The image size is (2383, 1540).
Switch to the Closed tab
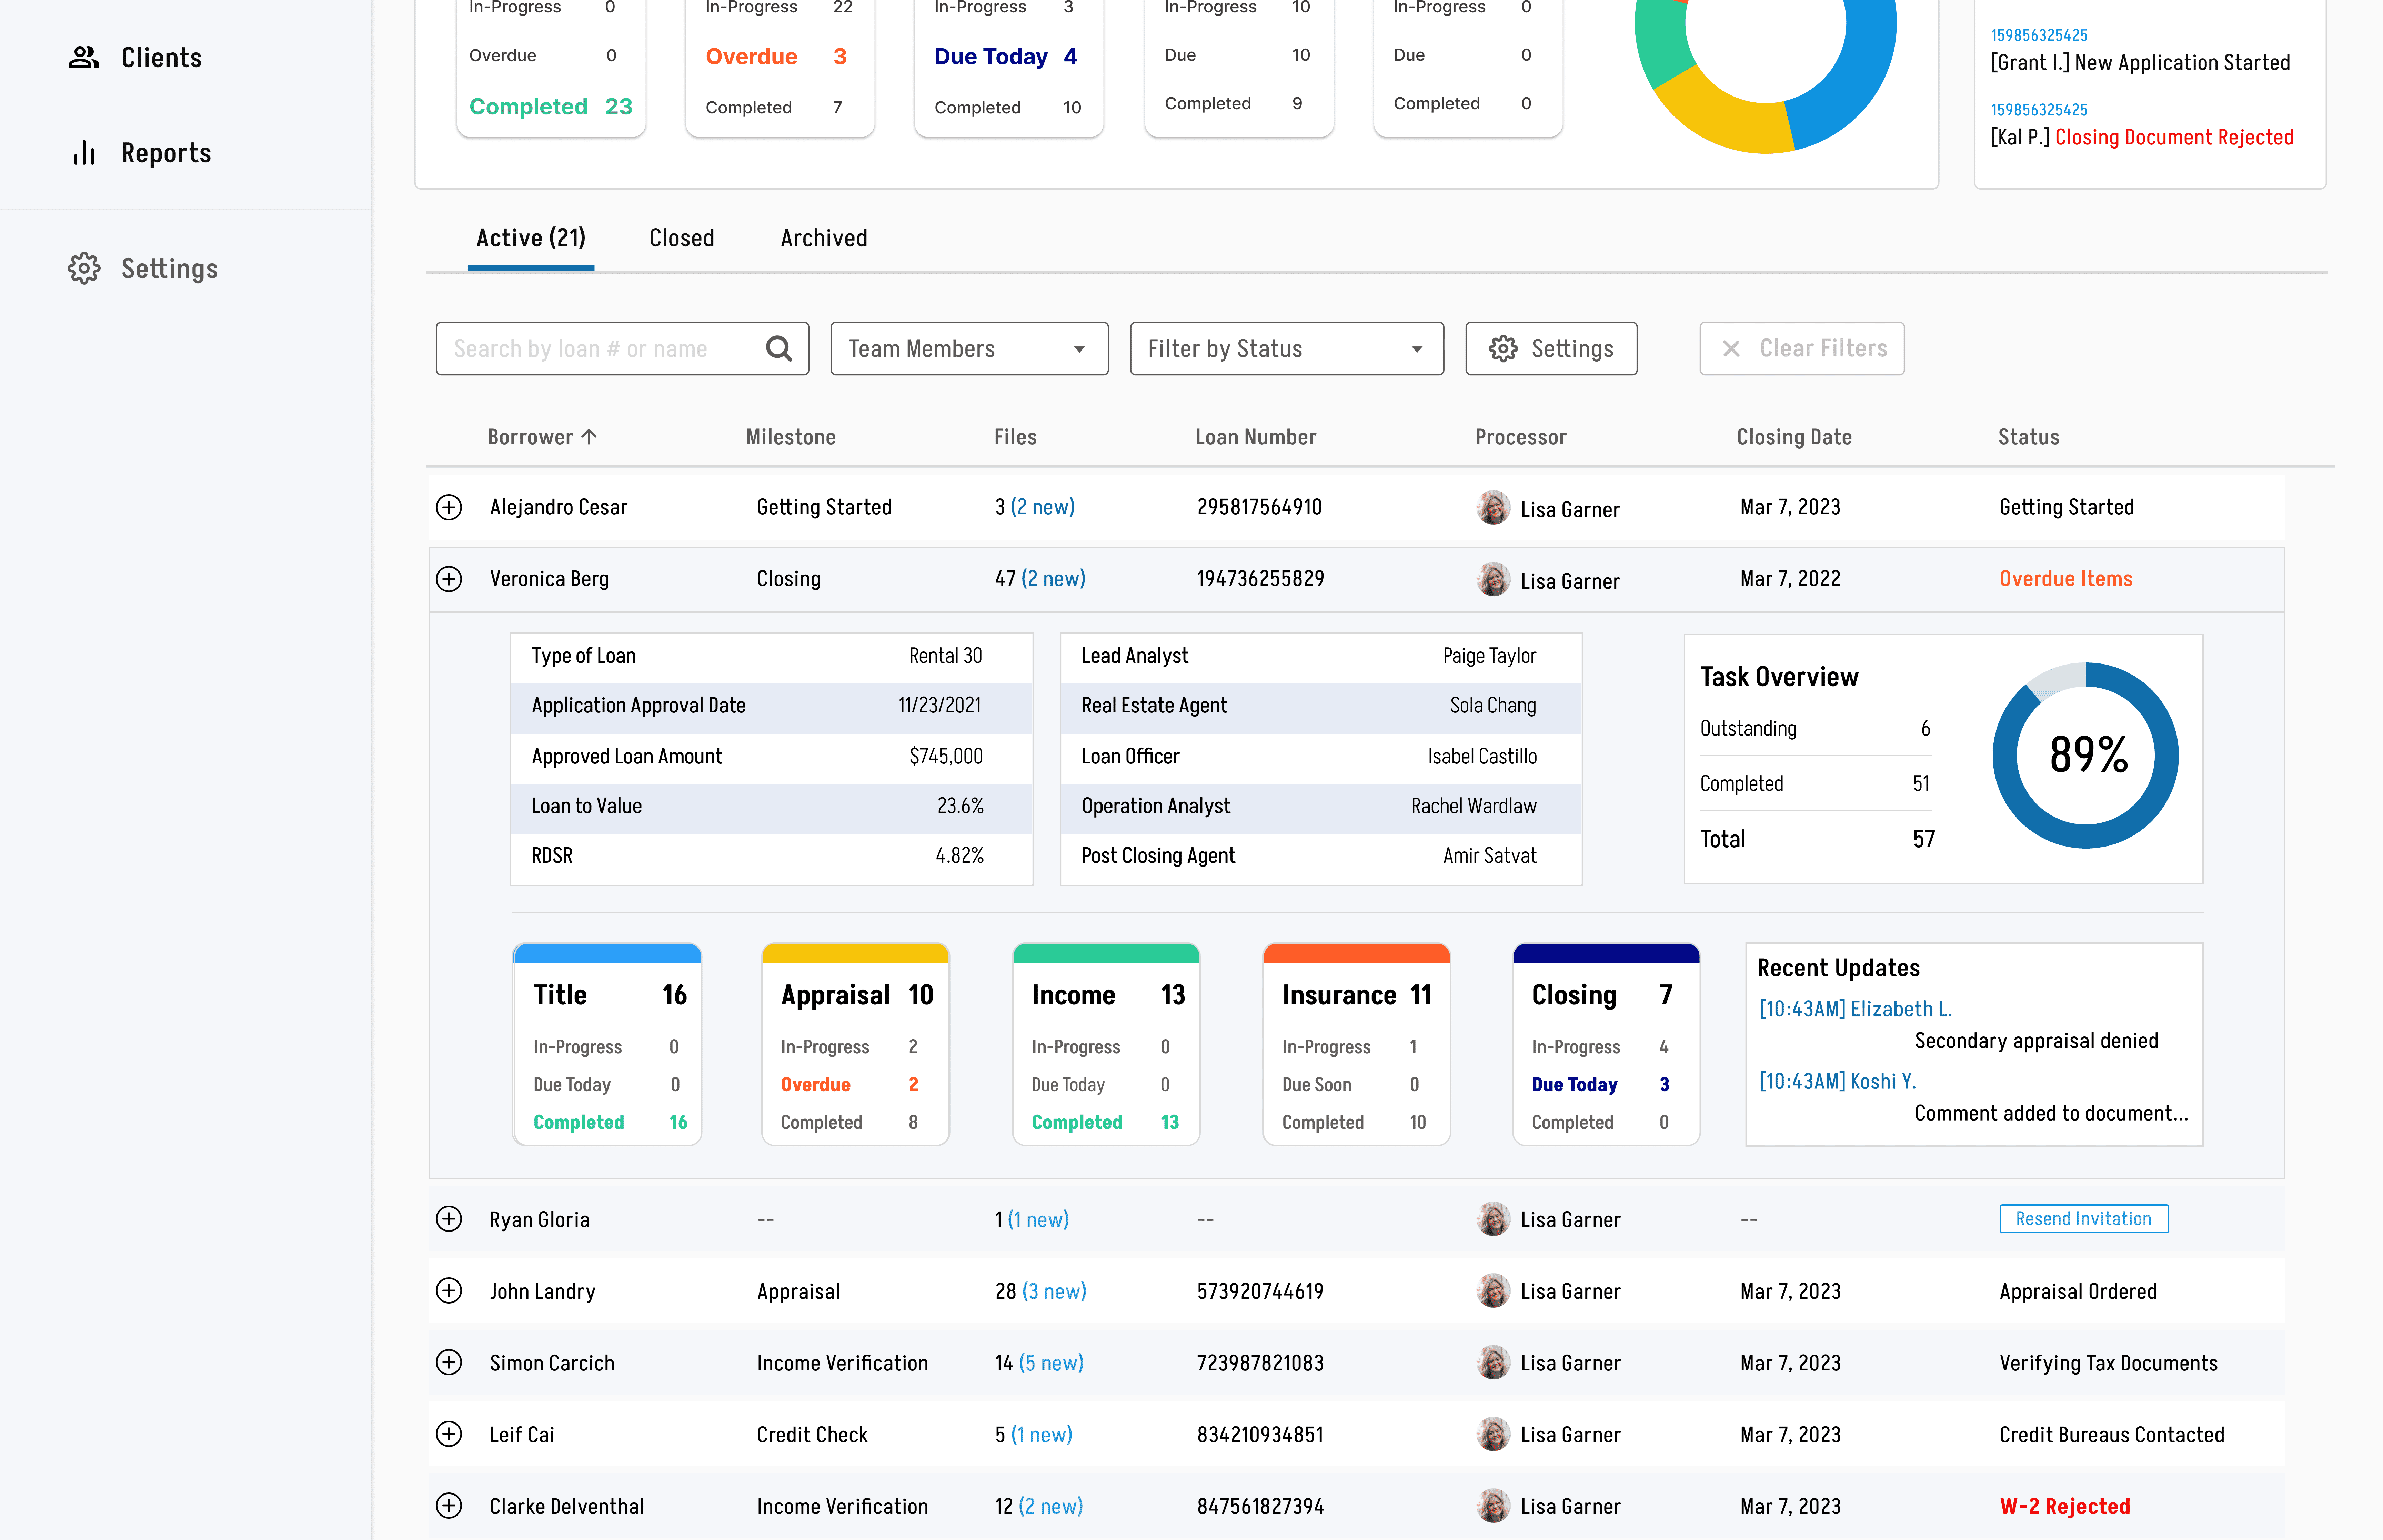[x=682, y=238]
